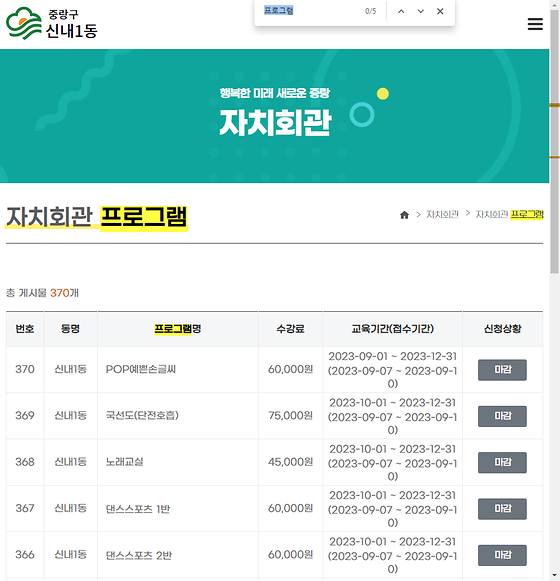Open the hamburger menu icon
The height and width of the screenshot is (581, 560).
click(x=535, y=24)
